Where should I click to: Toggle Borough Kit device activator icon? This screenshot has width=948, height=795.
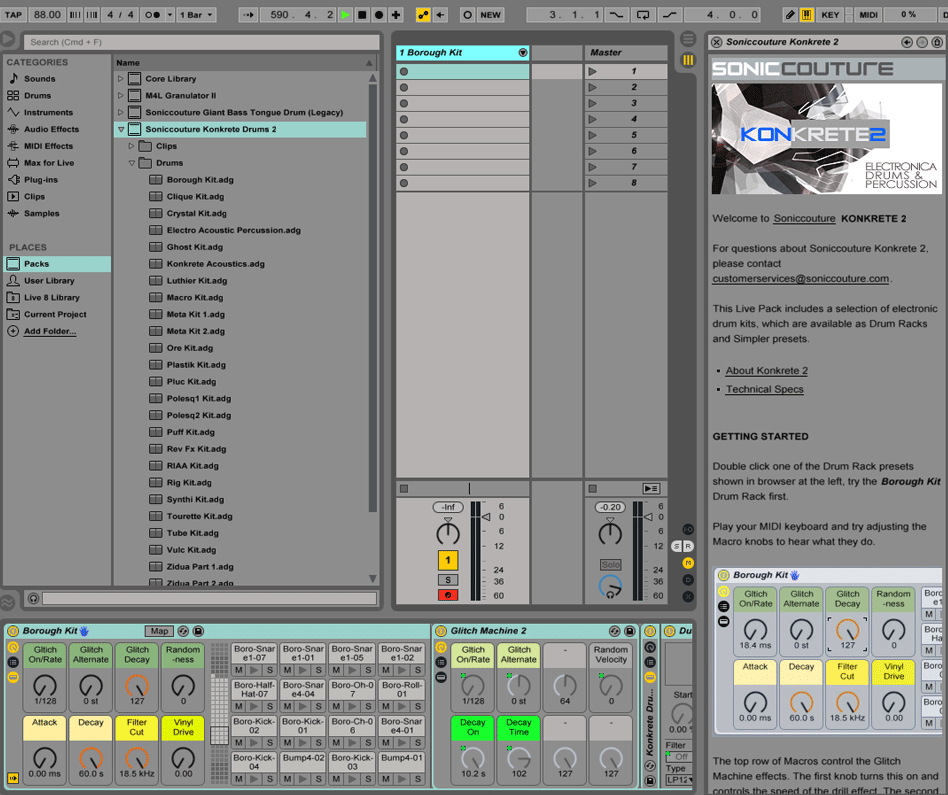coord(13,631)
